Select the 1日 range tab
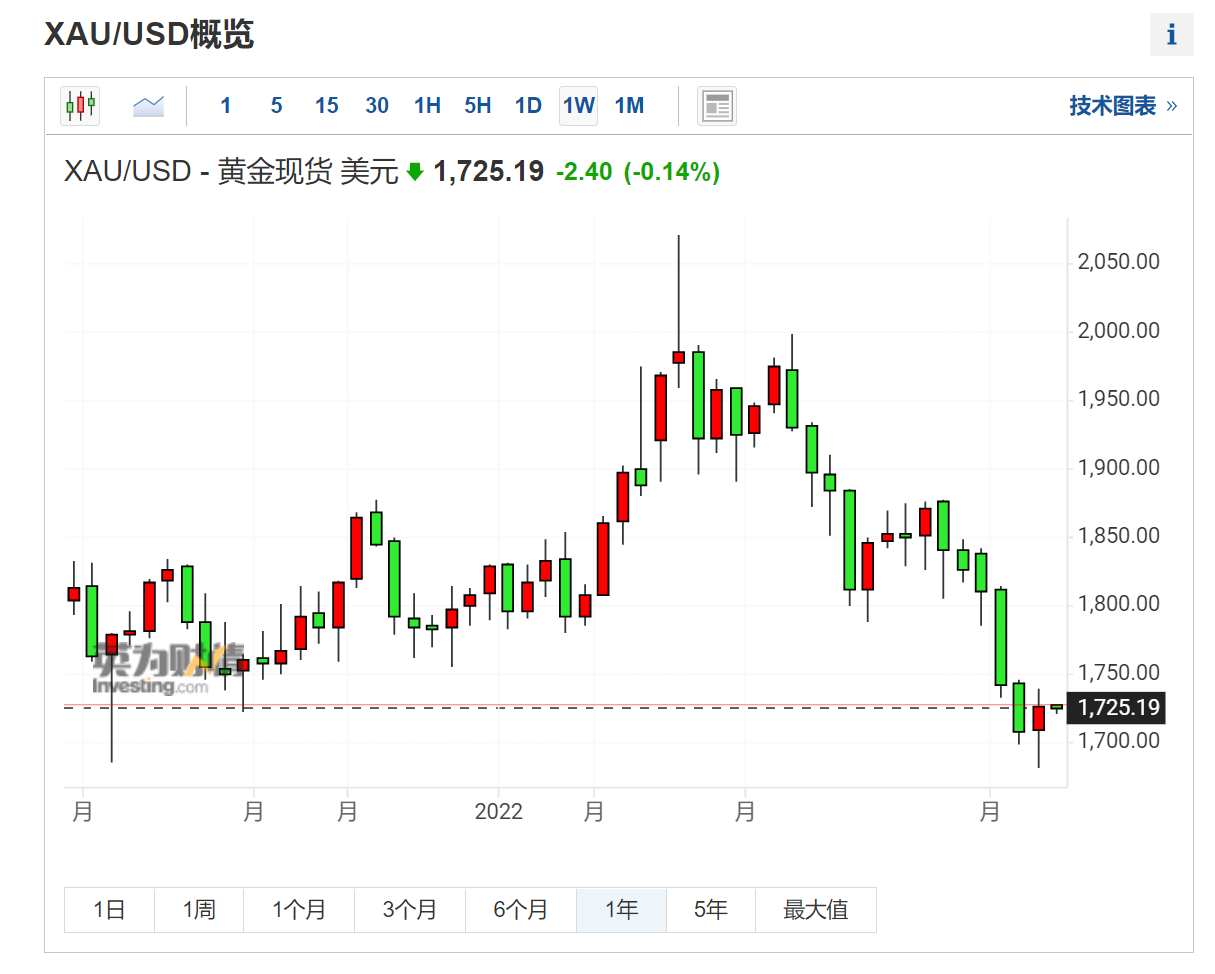The image size is (1215, 974). click(x=108, y=910)
